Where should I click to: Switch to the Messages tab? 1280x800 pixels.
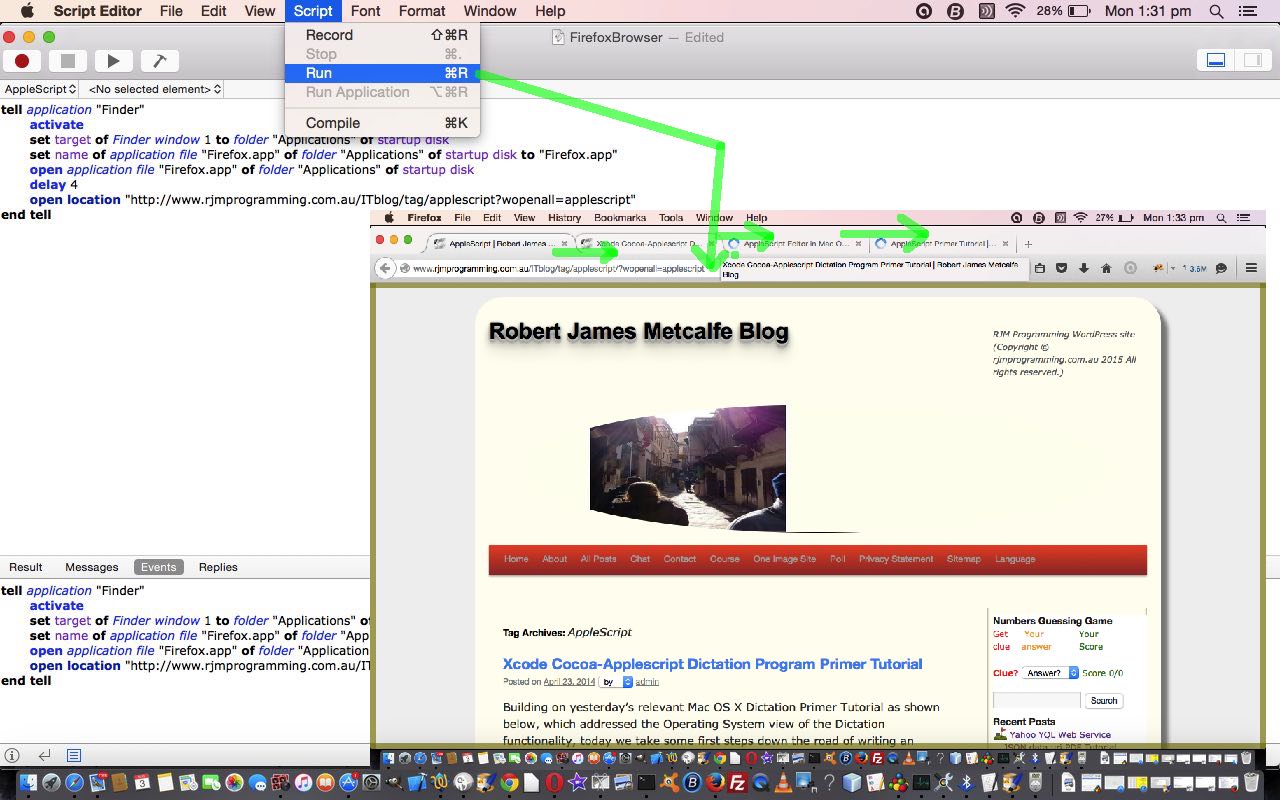pyautogui.click(x=92, y=567)
